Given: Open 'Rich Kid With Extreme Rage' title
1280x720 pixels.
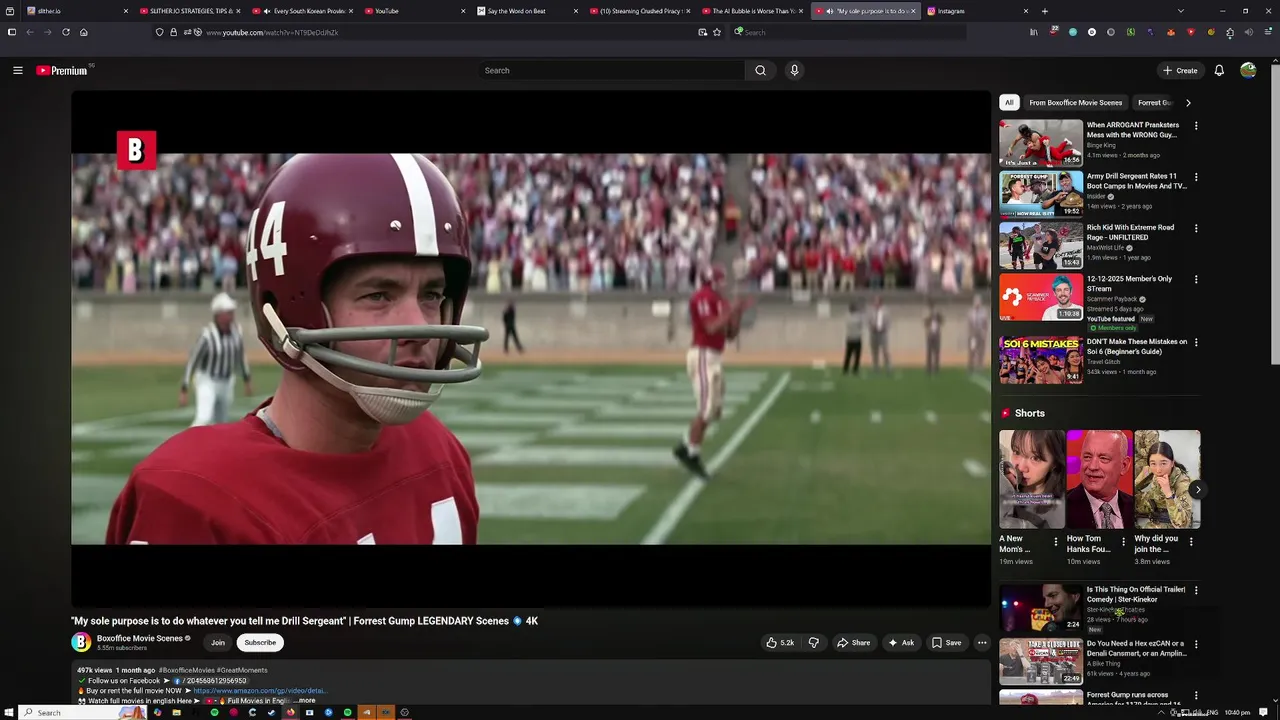Looking at the screenshot, I should tap(1130, 232).
